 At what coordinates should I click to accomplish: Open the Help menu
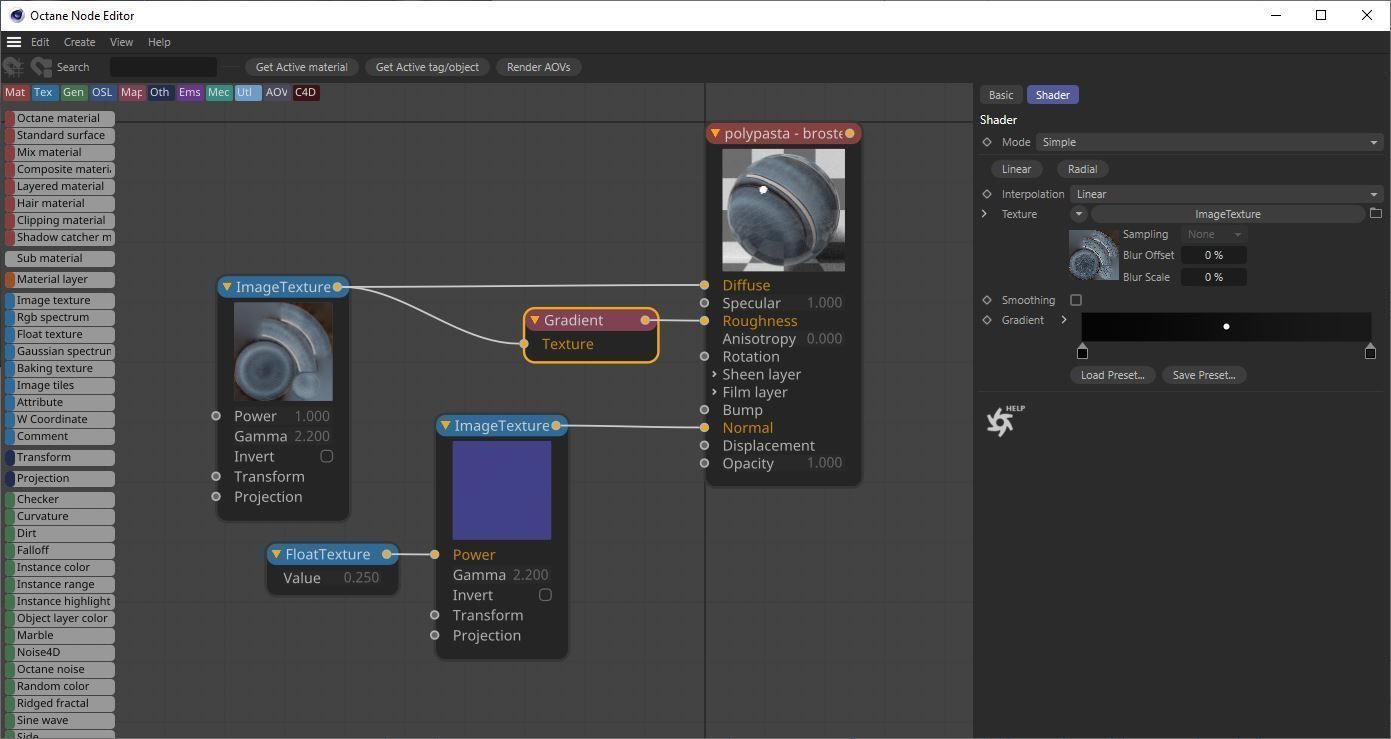[159, 42]
